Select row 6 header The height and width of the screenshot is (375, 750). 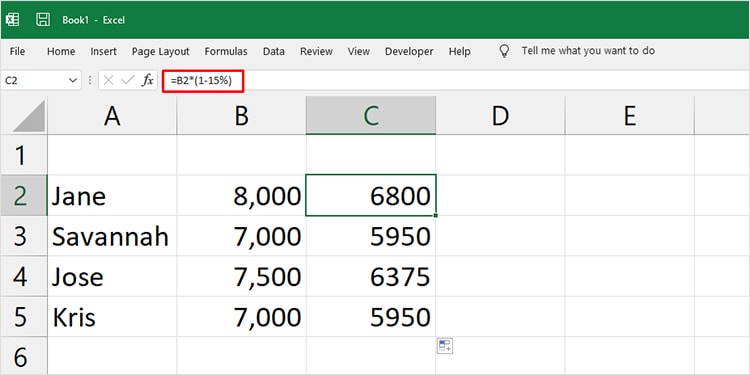[24, 356]
